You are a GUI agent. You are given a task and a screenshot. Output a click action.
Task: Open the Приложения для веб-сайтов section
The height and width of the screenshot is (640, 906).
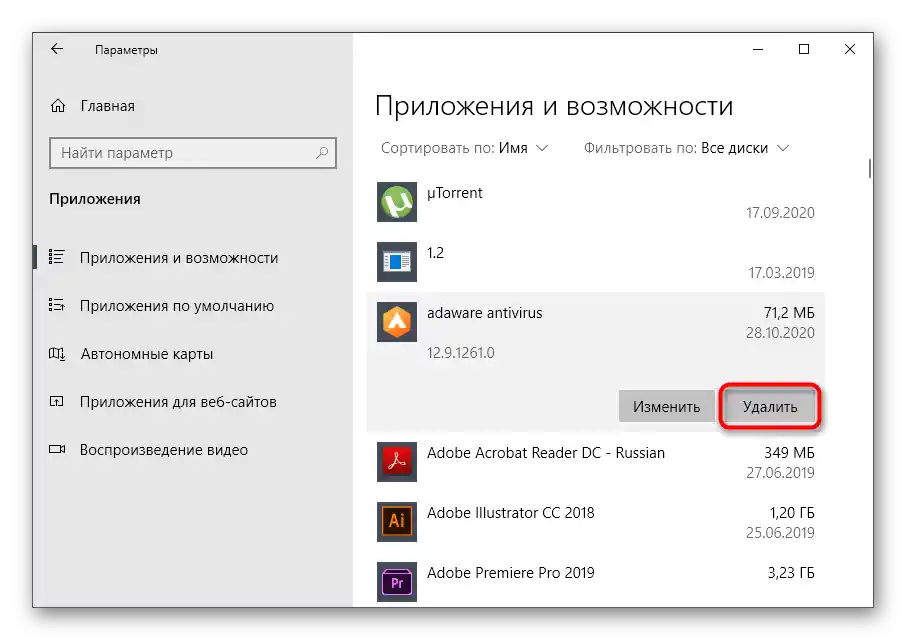tap(178, 401)
